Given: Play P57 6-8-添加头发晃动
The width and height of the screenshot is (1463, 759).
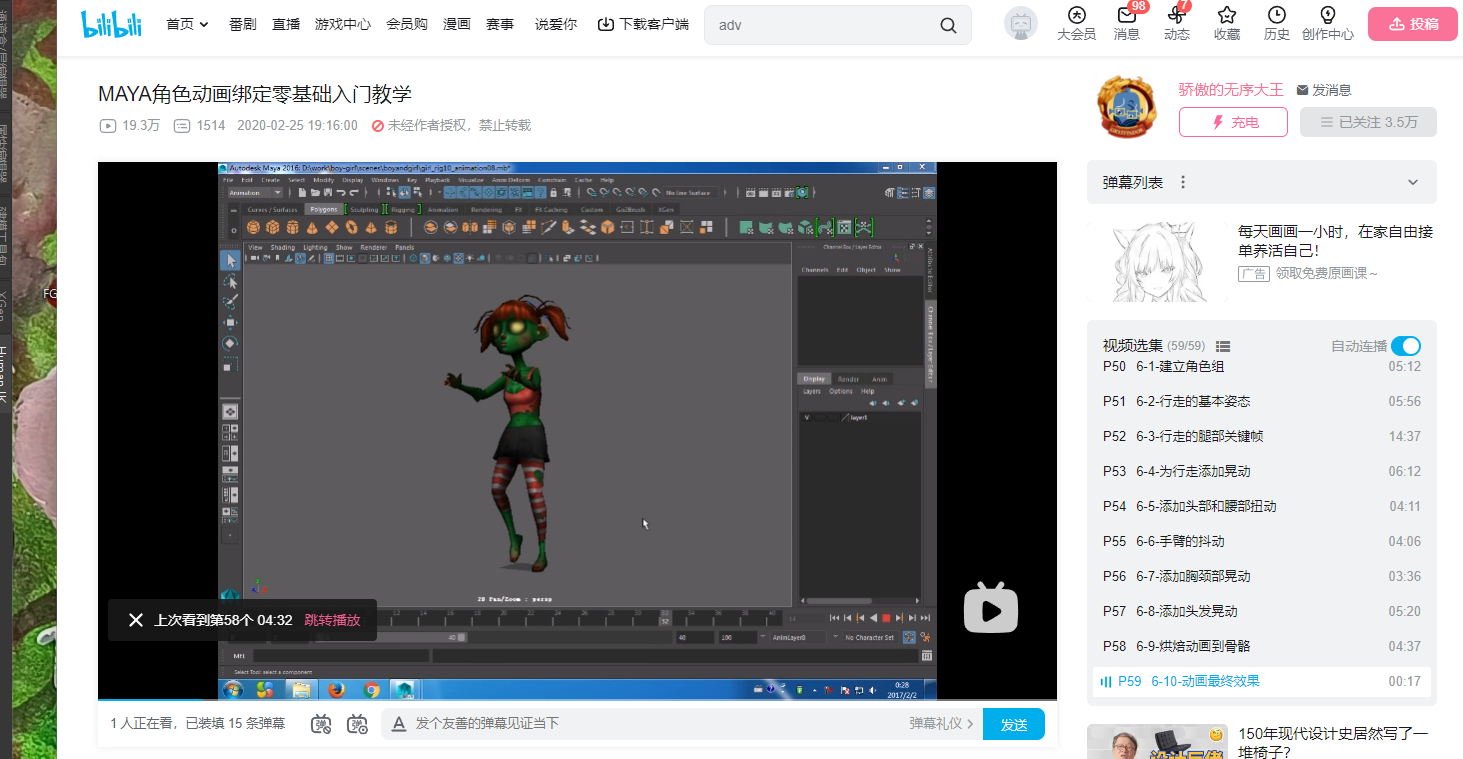Looking at the screenshot, I should click(x=1262, y=611).
